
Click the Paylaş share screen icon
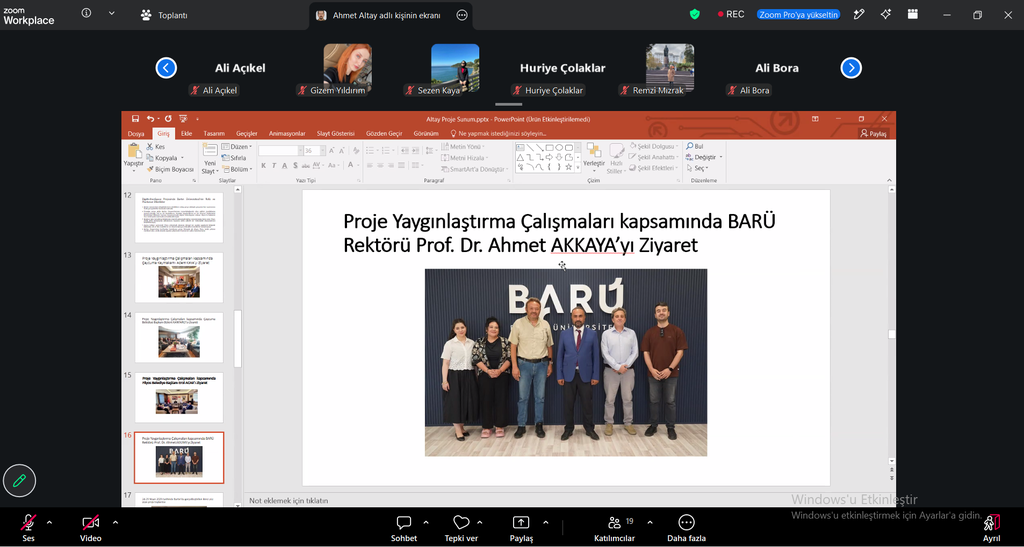coord(520,522)
